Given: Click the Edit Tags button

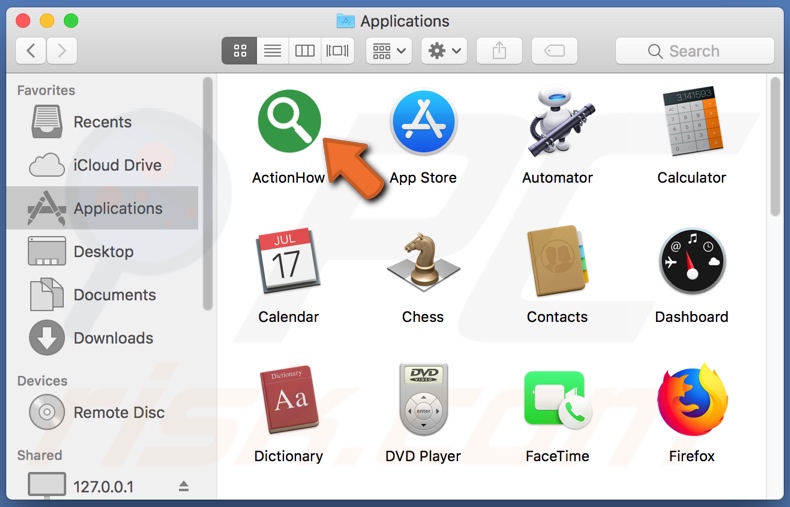Looking at the screenshot, I should point(554,51).
